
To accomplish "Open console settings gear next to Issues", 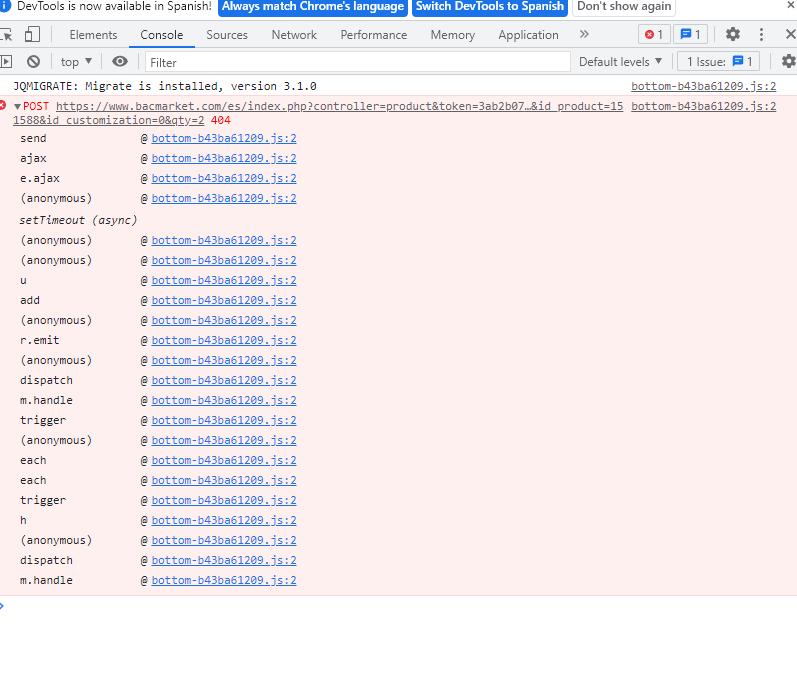I will pyautogui.click(x=788, y=61).
